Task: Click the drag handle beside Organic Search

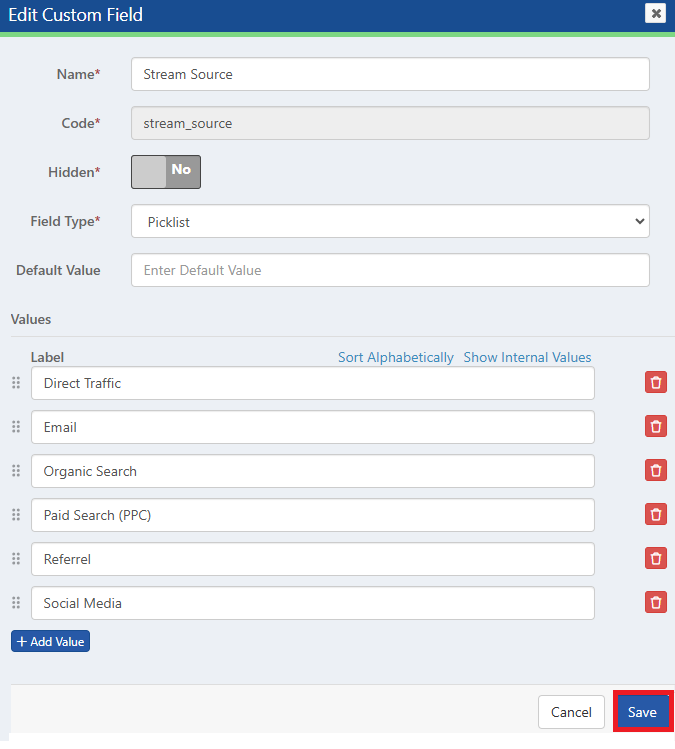Action: point(16,471)
